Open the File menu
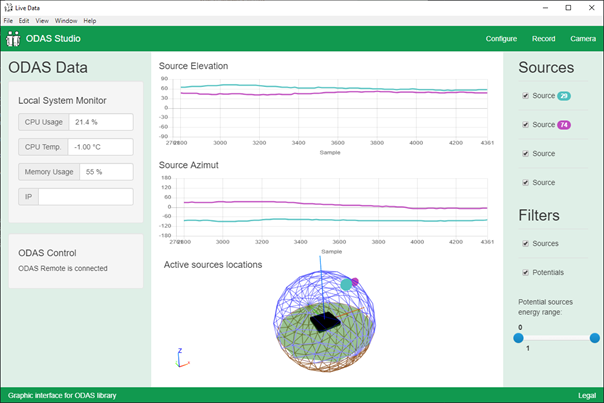Viewport: 604px width, 403px height. tap(8, 21)
